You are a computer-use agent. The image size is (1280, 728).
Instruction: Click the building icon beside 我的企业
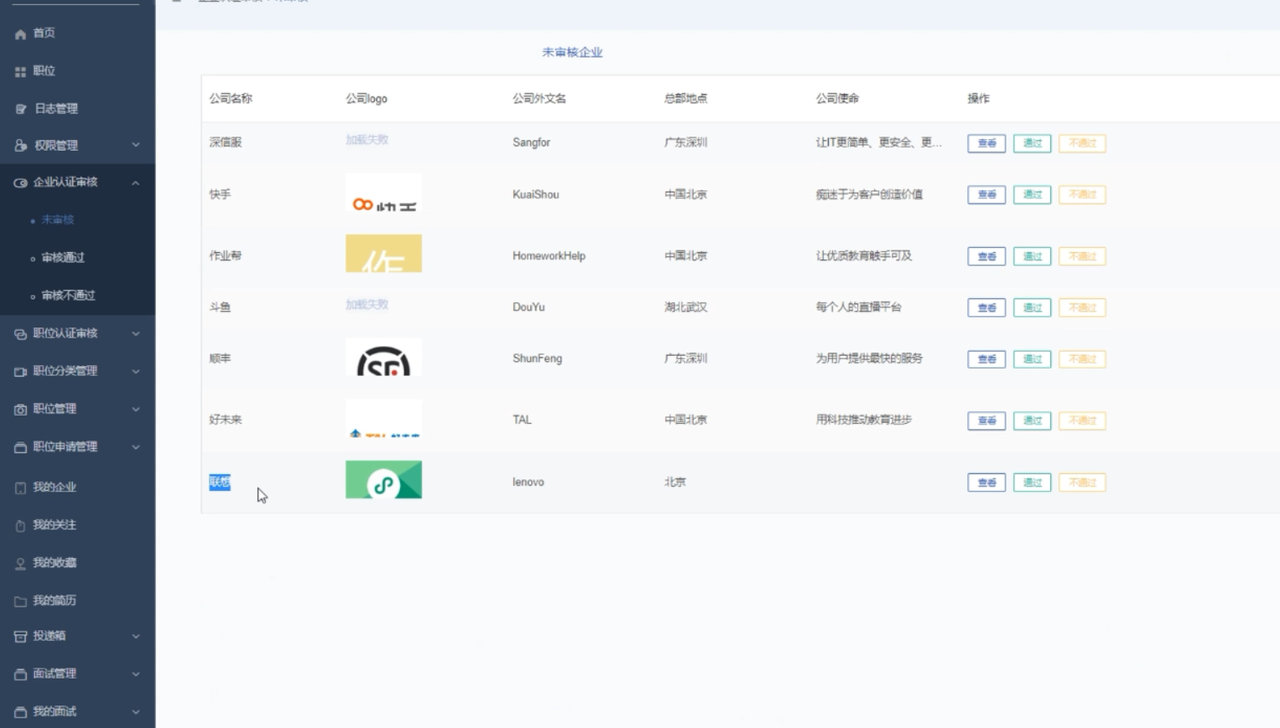coord(20,488)
